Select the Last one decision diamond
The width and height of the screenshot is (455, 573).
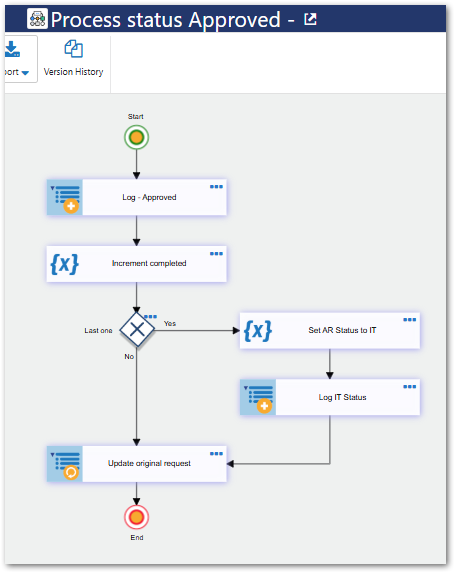(x=137, y=330)
